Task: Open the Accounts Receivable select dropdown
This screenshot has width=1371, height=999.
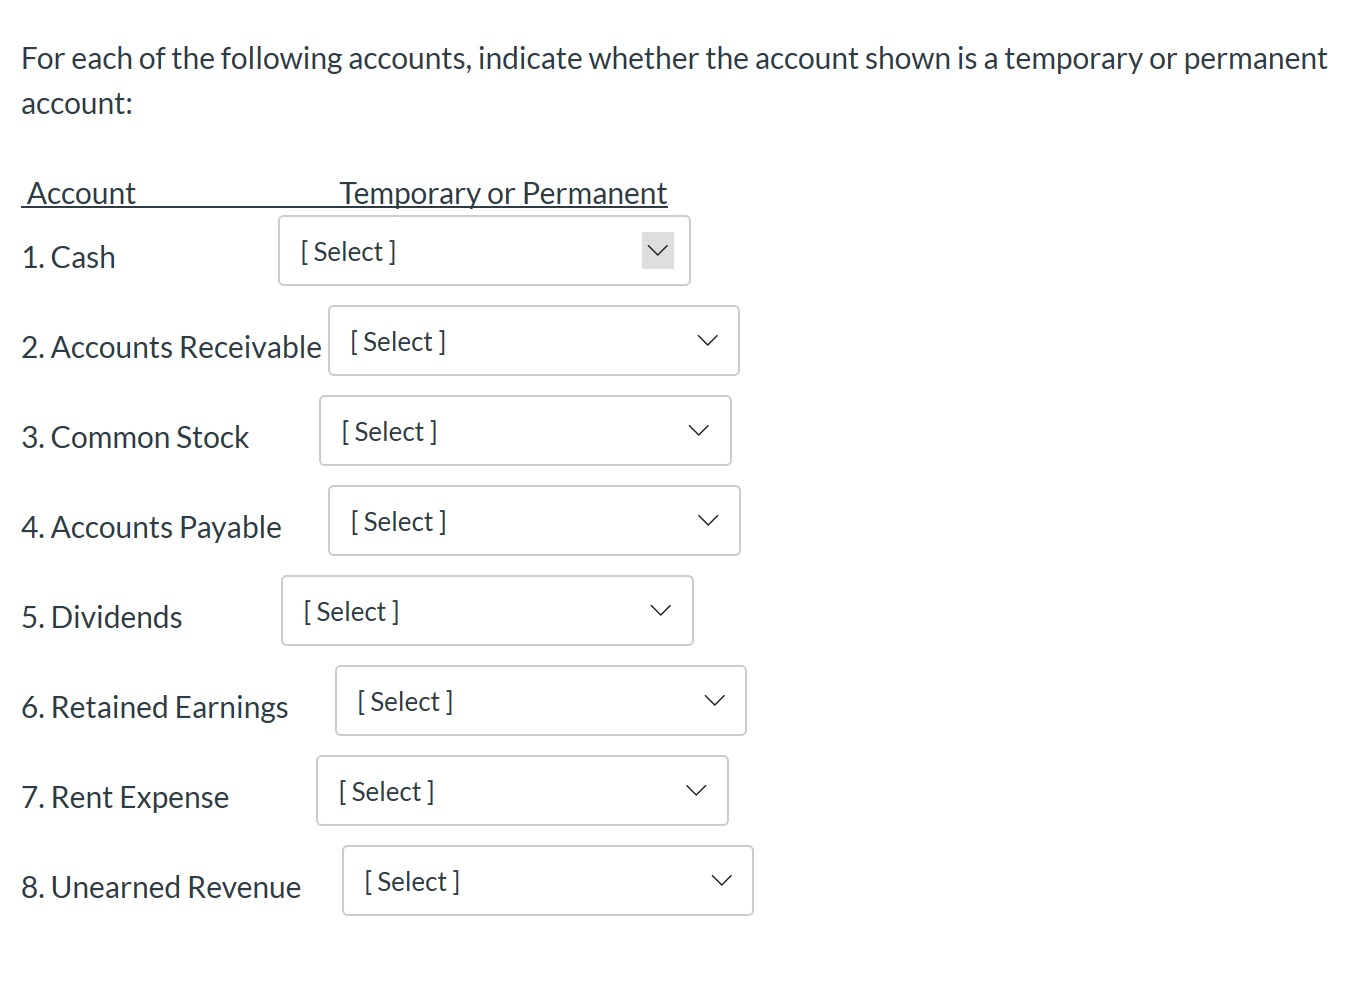Action: [533, 341]
